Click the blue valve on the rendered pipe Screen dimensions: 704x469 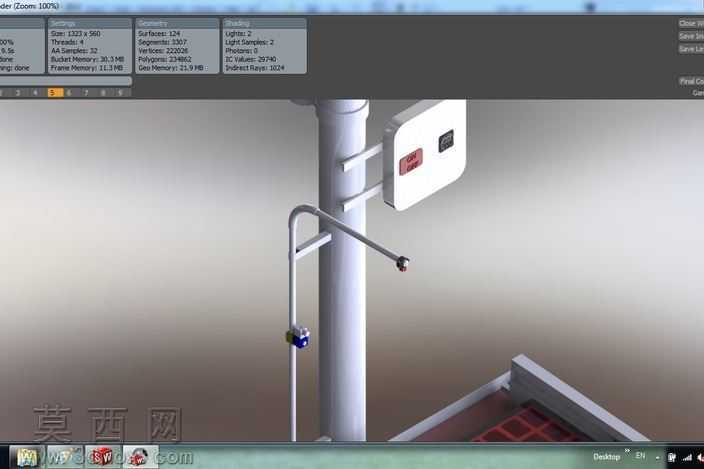point(299,338)
